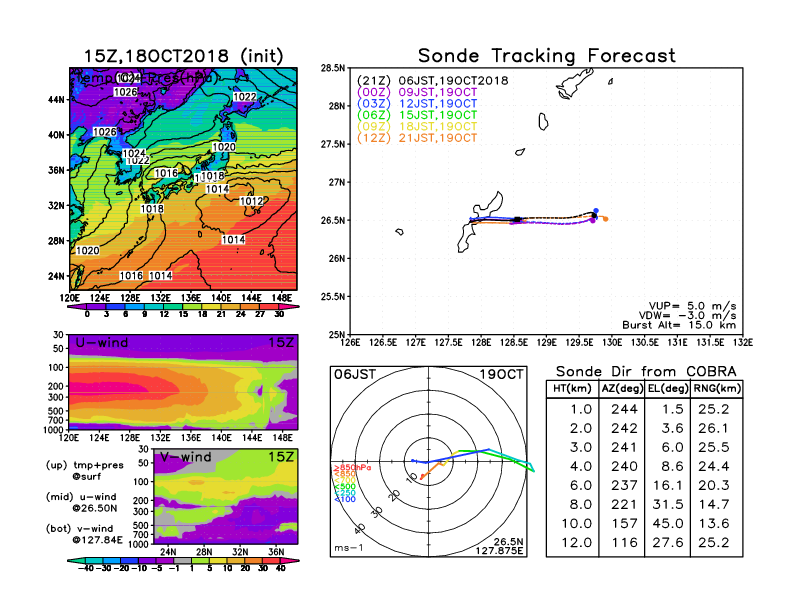
Task: Click temperature colorbar segment between 27 and 30
Action: 269,307
